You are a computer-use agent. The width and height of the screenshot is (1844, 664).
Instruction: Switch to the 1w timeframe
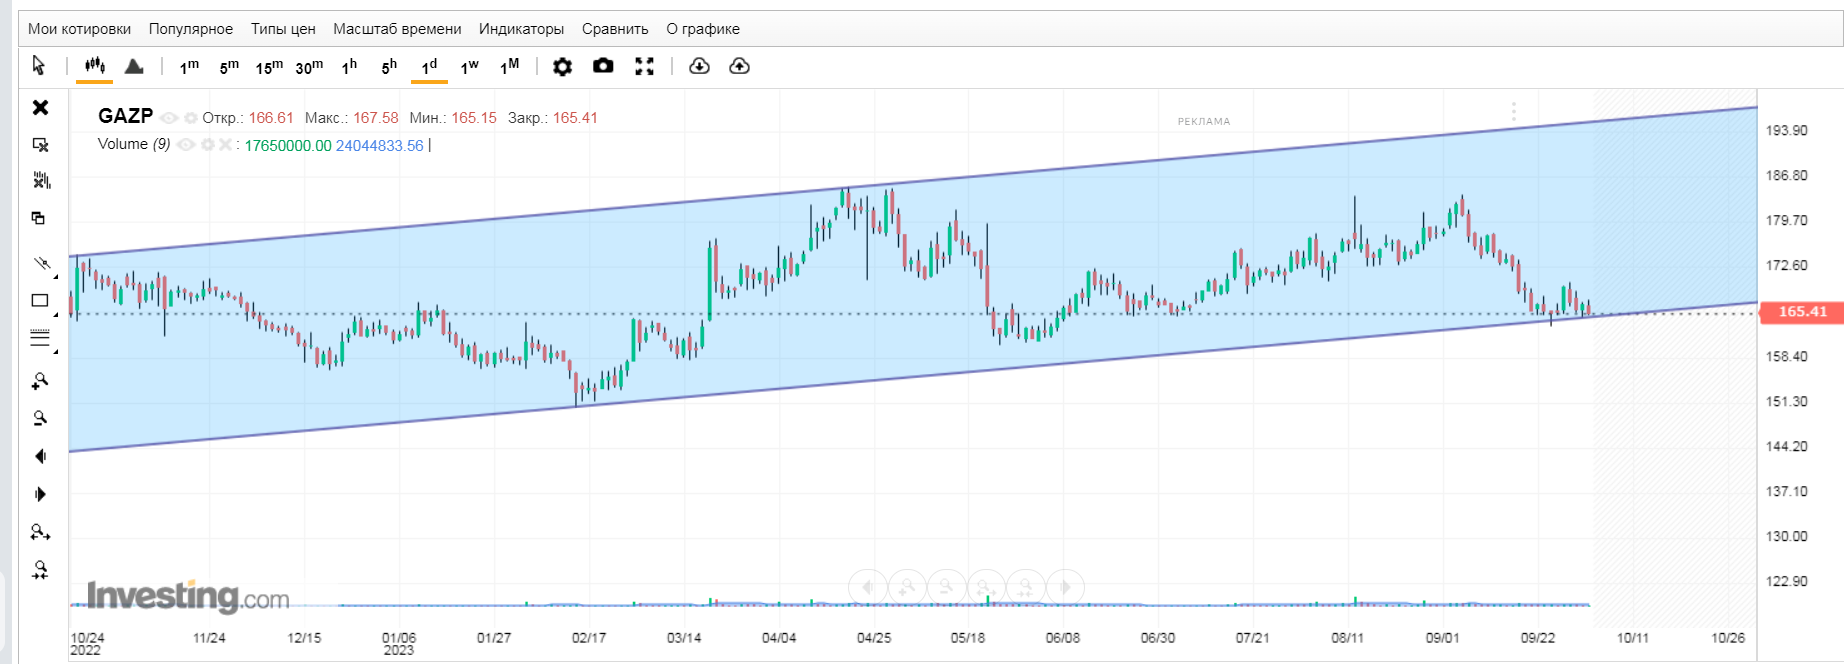click(x=469, y=67)
